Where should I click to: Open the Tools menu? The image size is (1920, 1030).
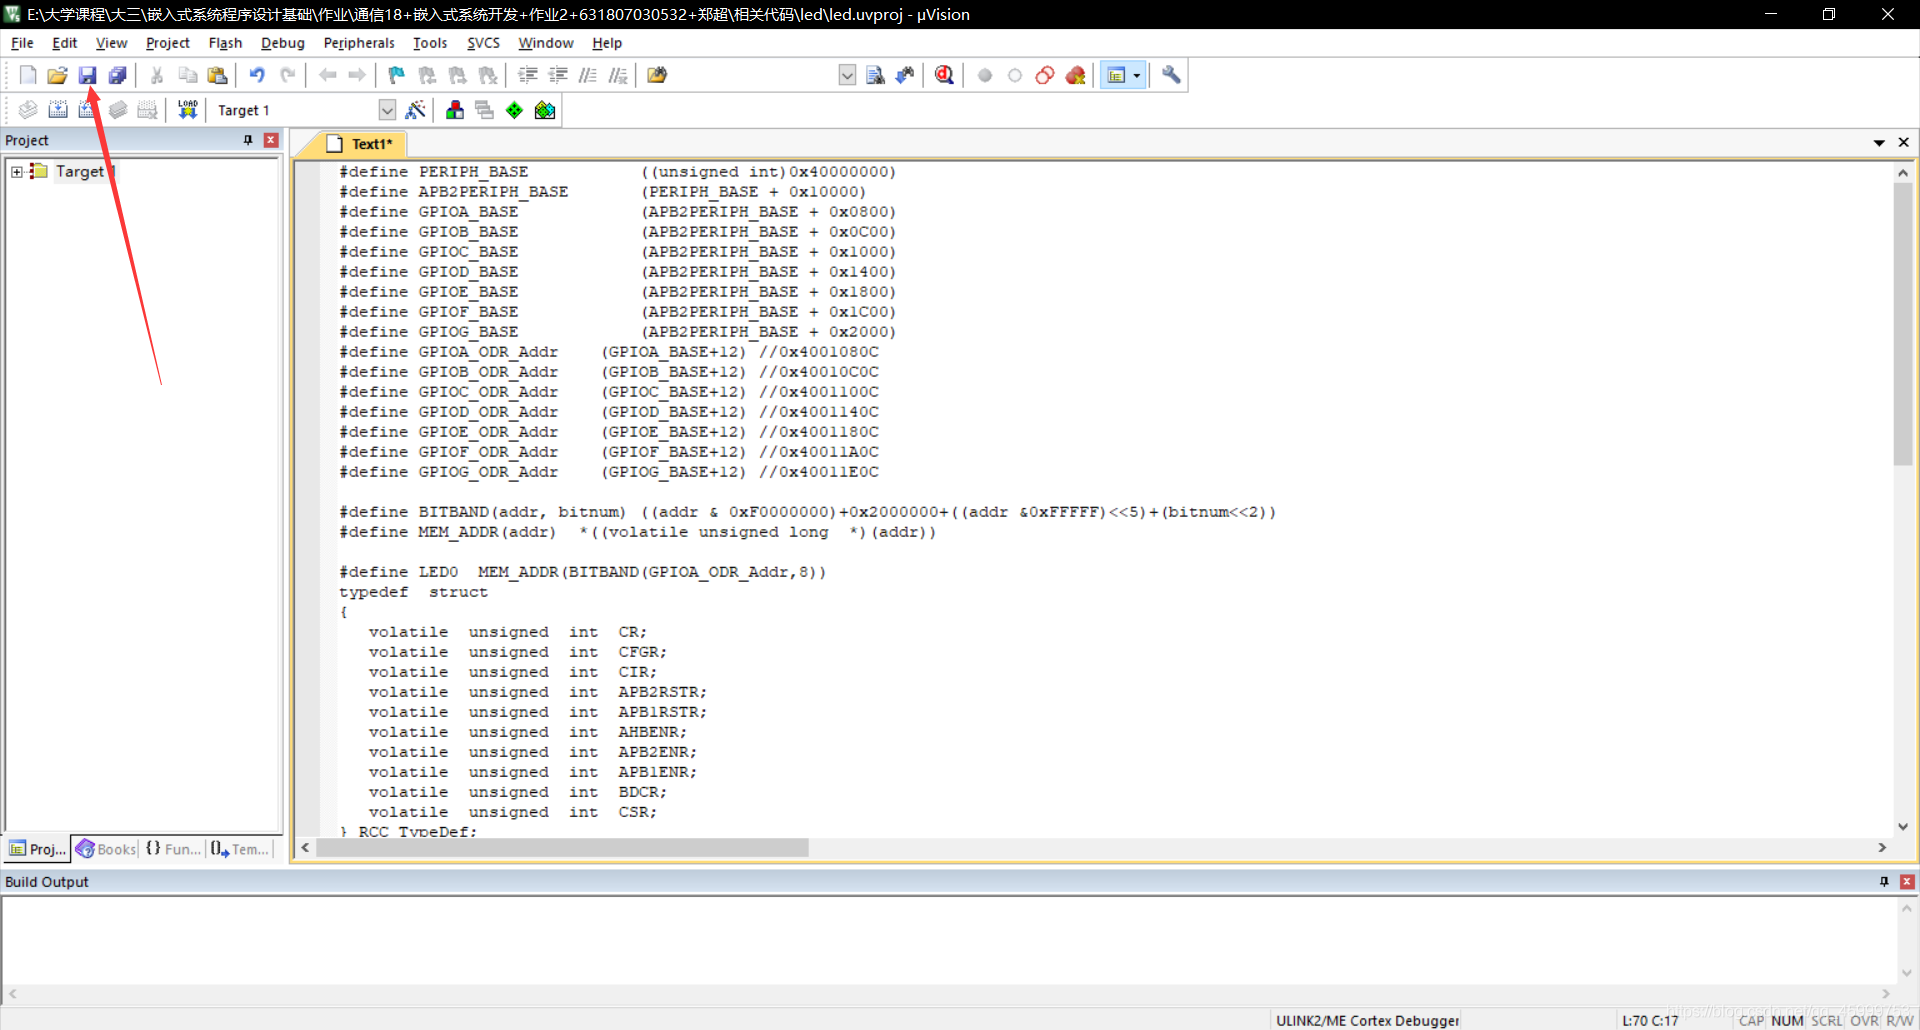[430, 43]
